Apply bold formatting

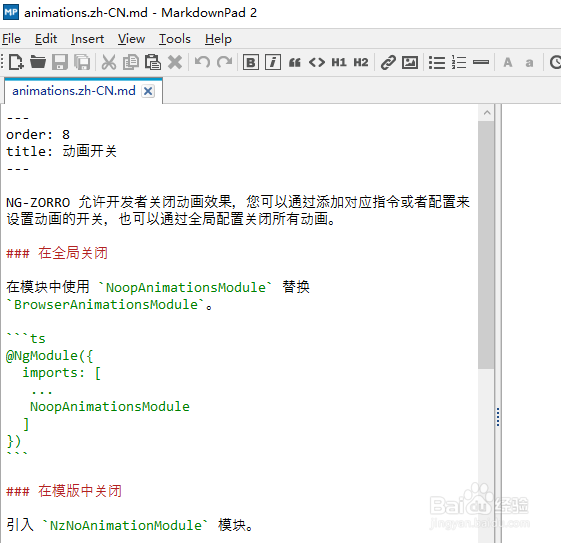coord(251,62)
